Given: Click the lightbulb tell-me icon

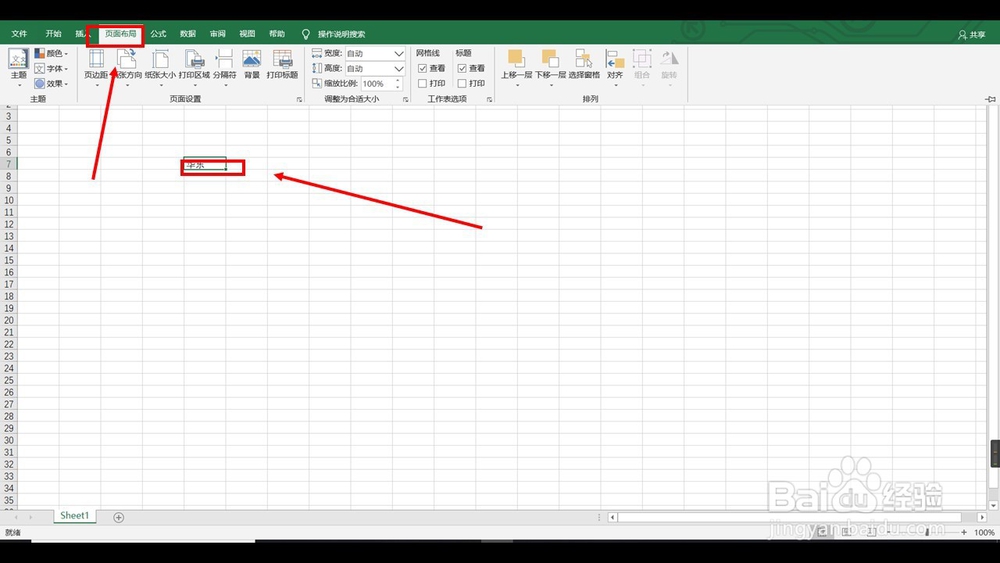Looking at the screenshot, I should pyautogui.click(x=305, y=34).
